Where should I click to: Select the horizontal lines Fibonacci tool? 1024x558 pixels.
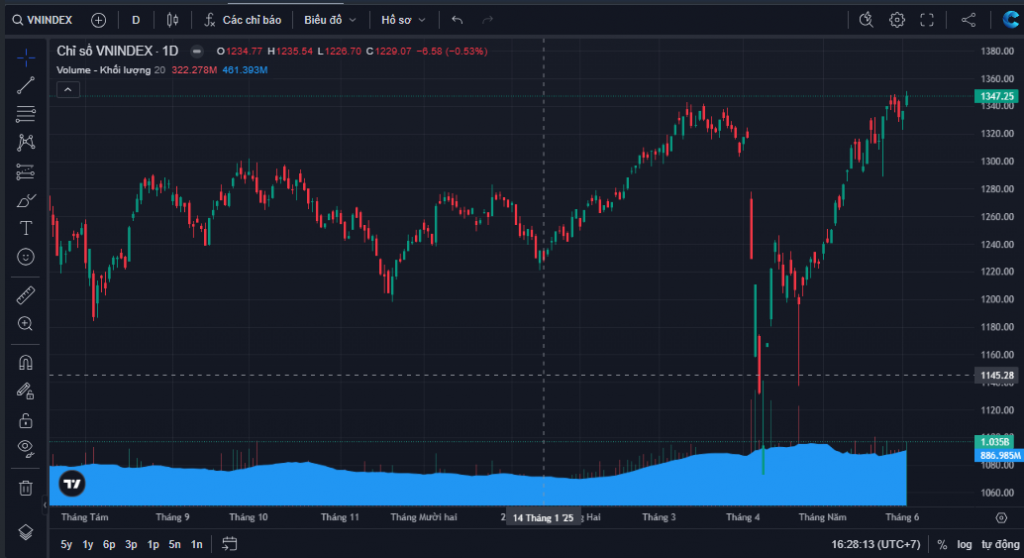25,114
